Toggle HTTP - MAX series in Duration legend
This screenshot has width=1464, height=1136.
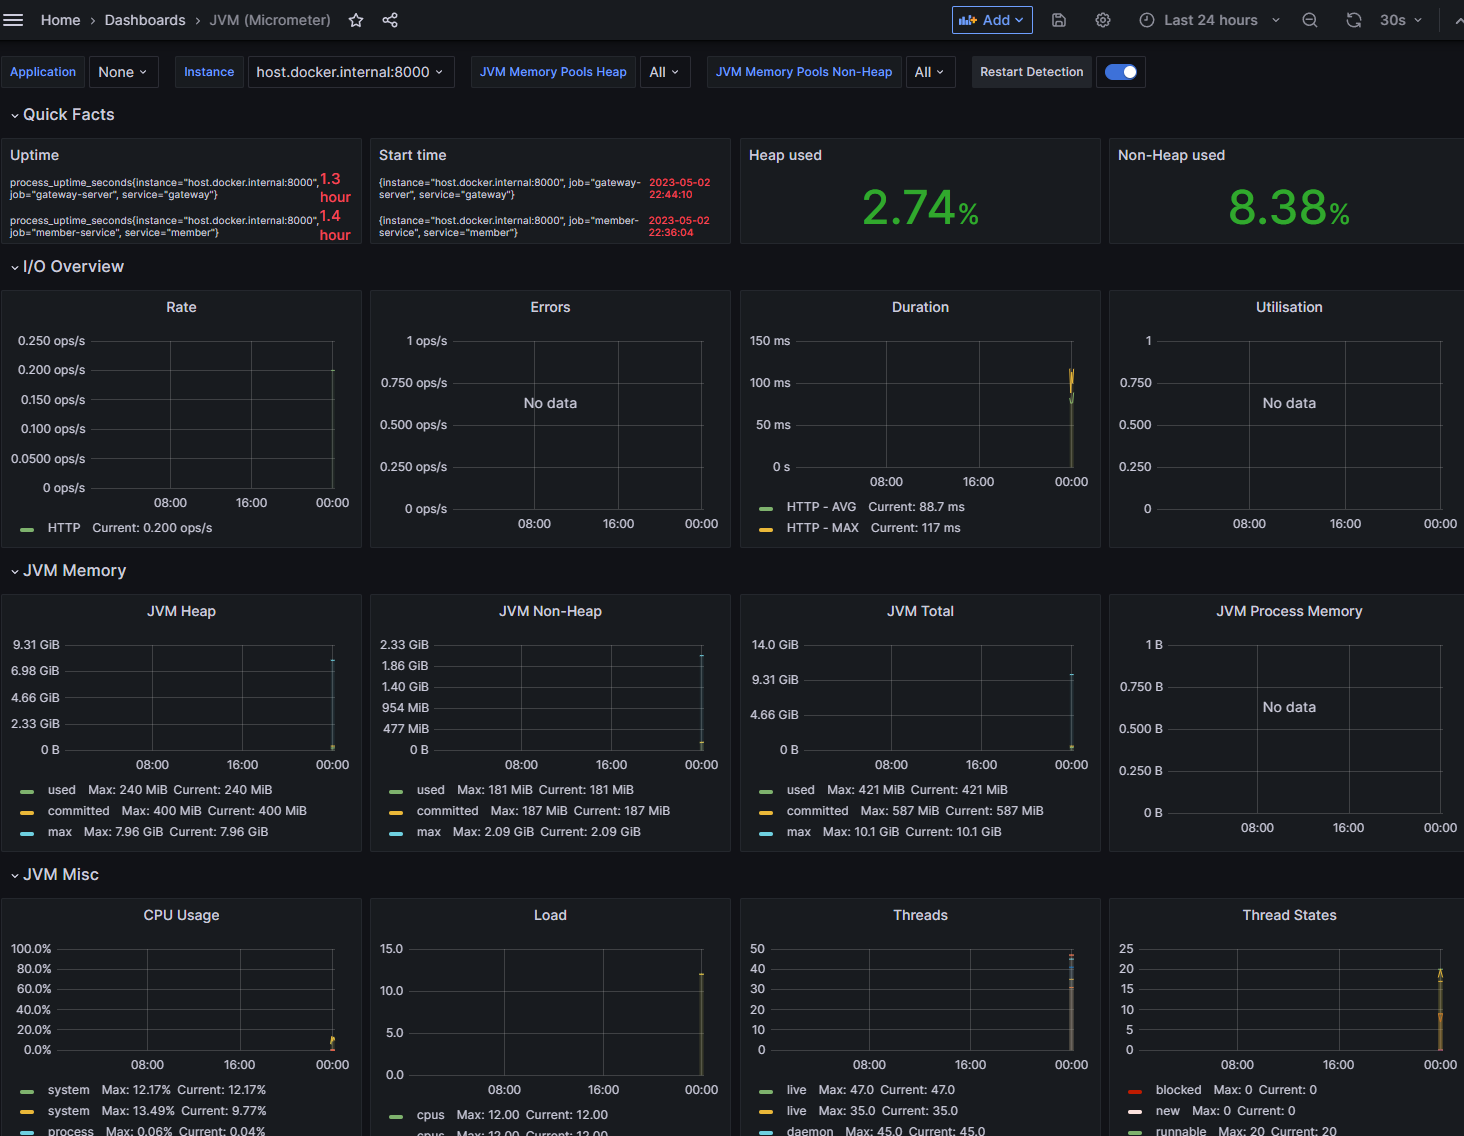tap(822, 528)
